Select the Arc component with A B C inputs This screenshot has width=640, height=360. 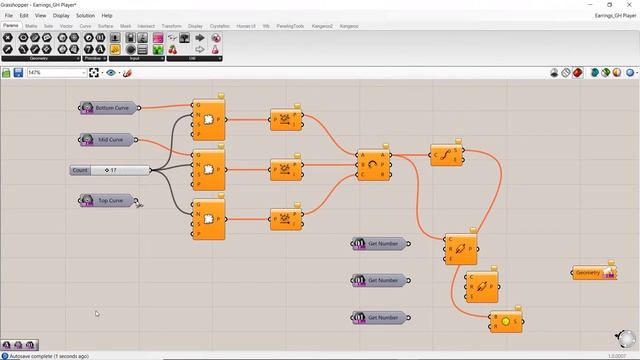(373, 165)
